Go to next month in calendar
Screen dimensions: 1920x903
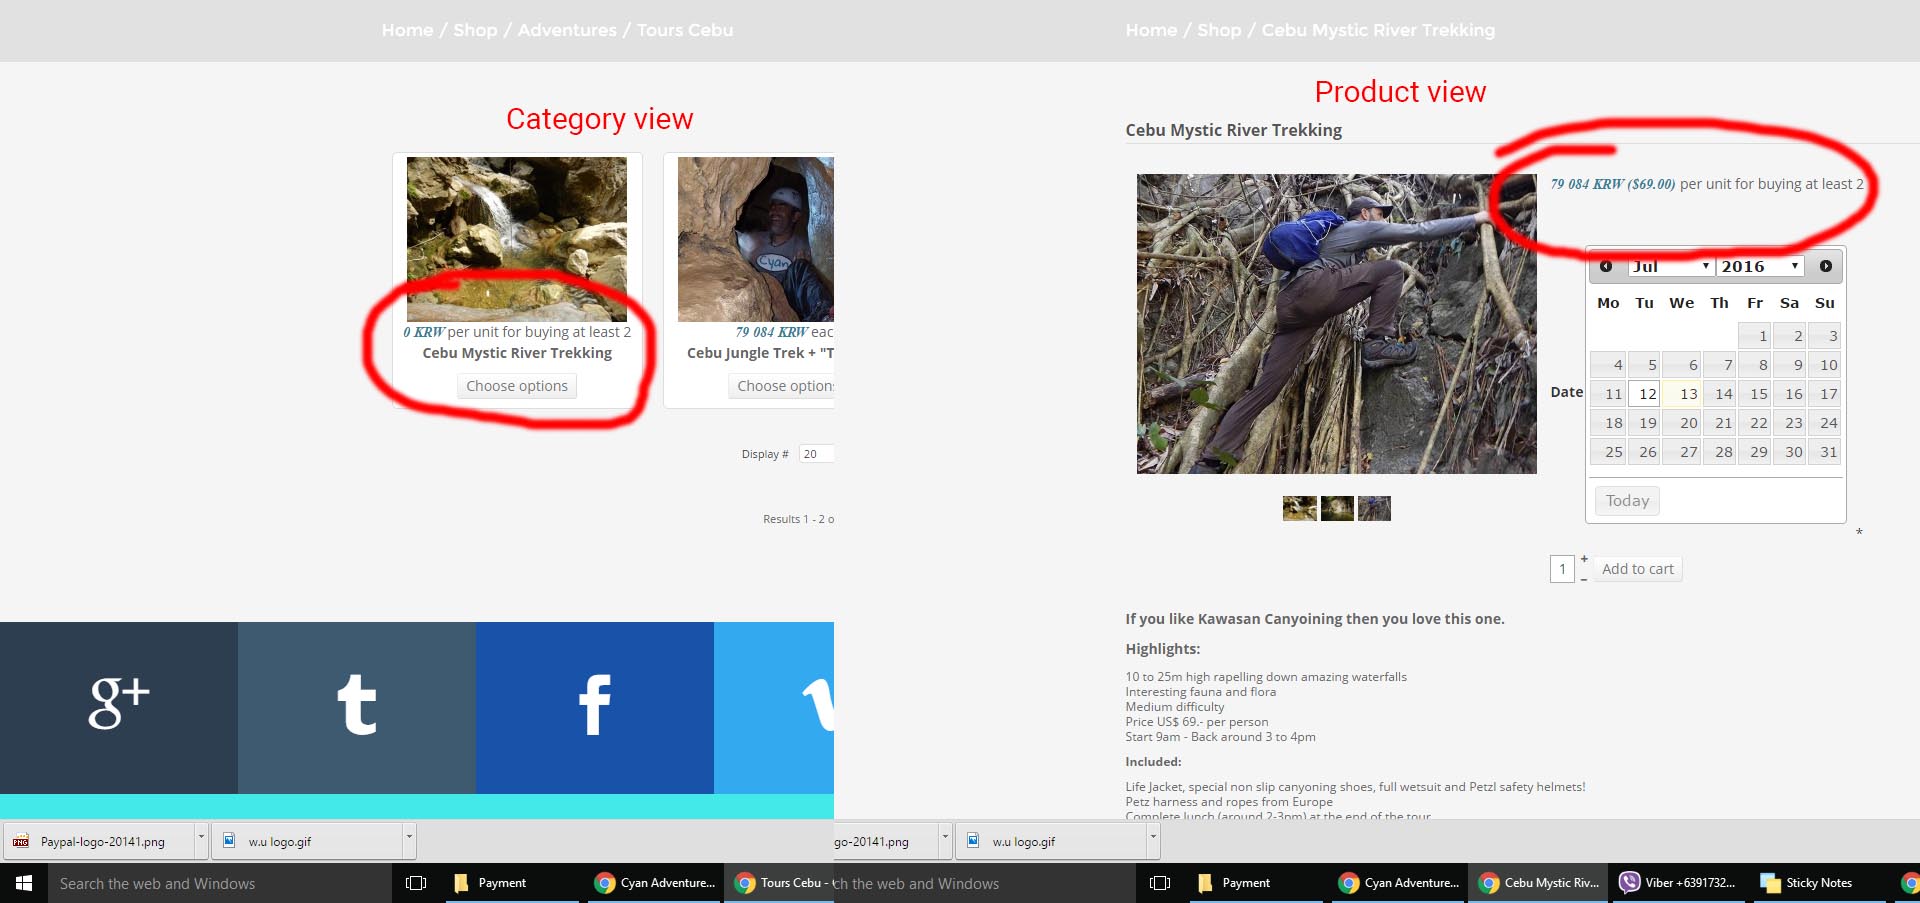[x=1825, y=266]
